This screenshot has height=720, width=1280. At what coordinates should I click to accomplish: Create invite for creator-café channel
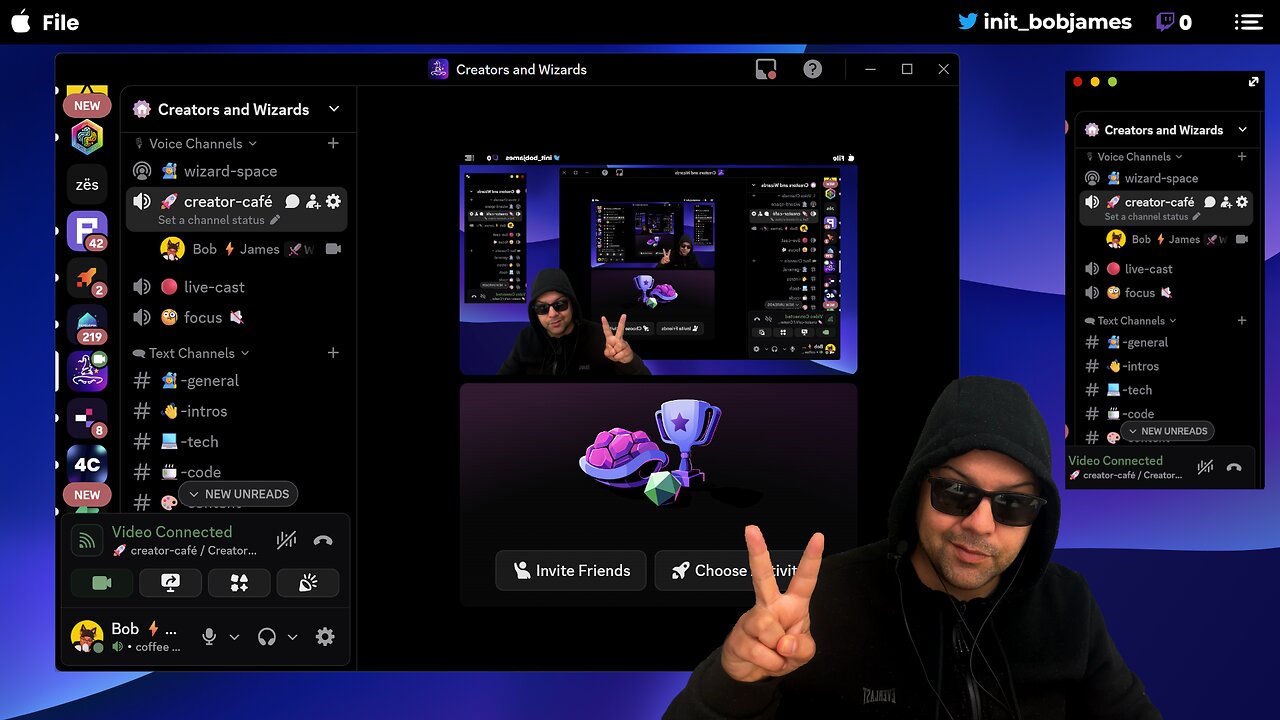pos(313,201)
